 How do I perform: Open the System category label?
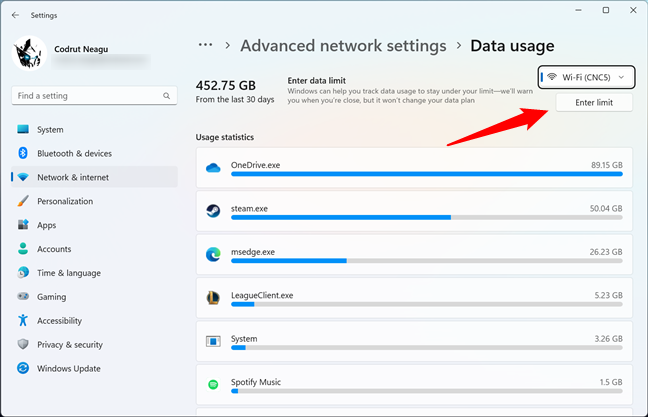[50, 130]
